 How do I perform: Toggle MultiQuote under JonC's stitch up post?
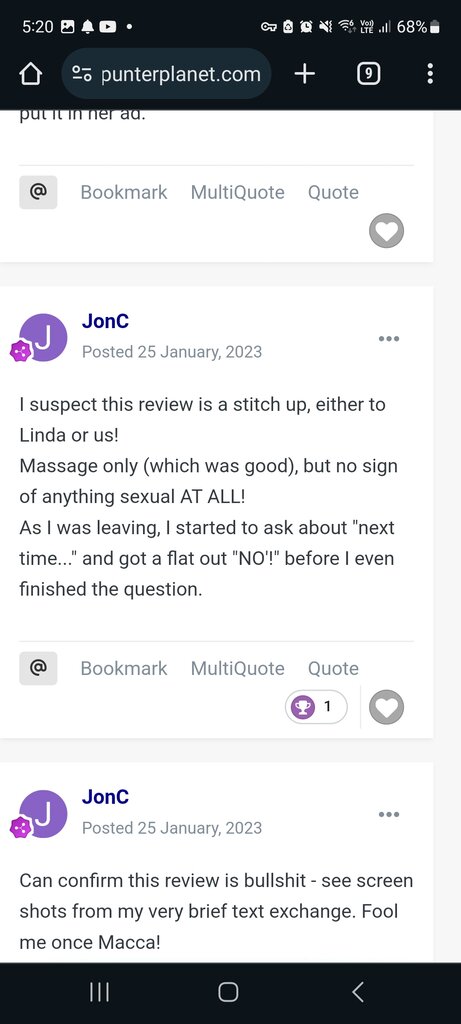(238, 669)
